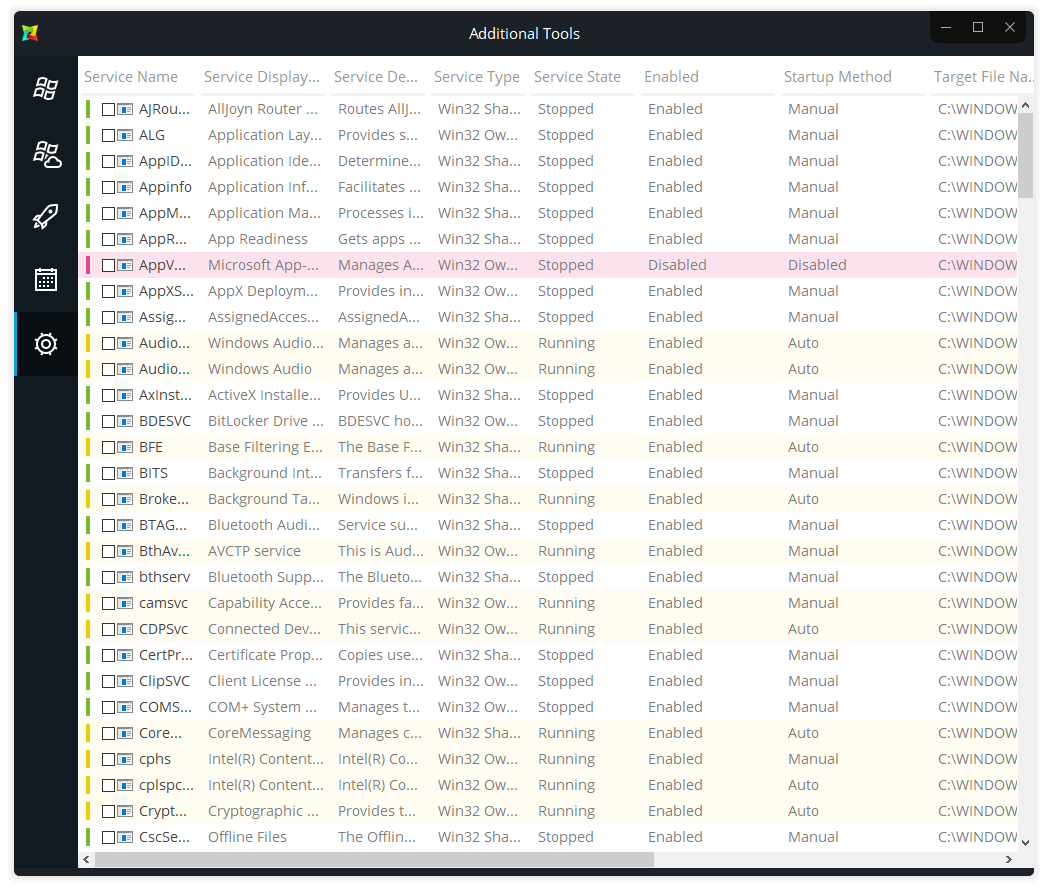Click the horizontal scrollbar left arrow
The height and width of the screenshot is (889, 1046).
point(86,860)
